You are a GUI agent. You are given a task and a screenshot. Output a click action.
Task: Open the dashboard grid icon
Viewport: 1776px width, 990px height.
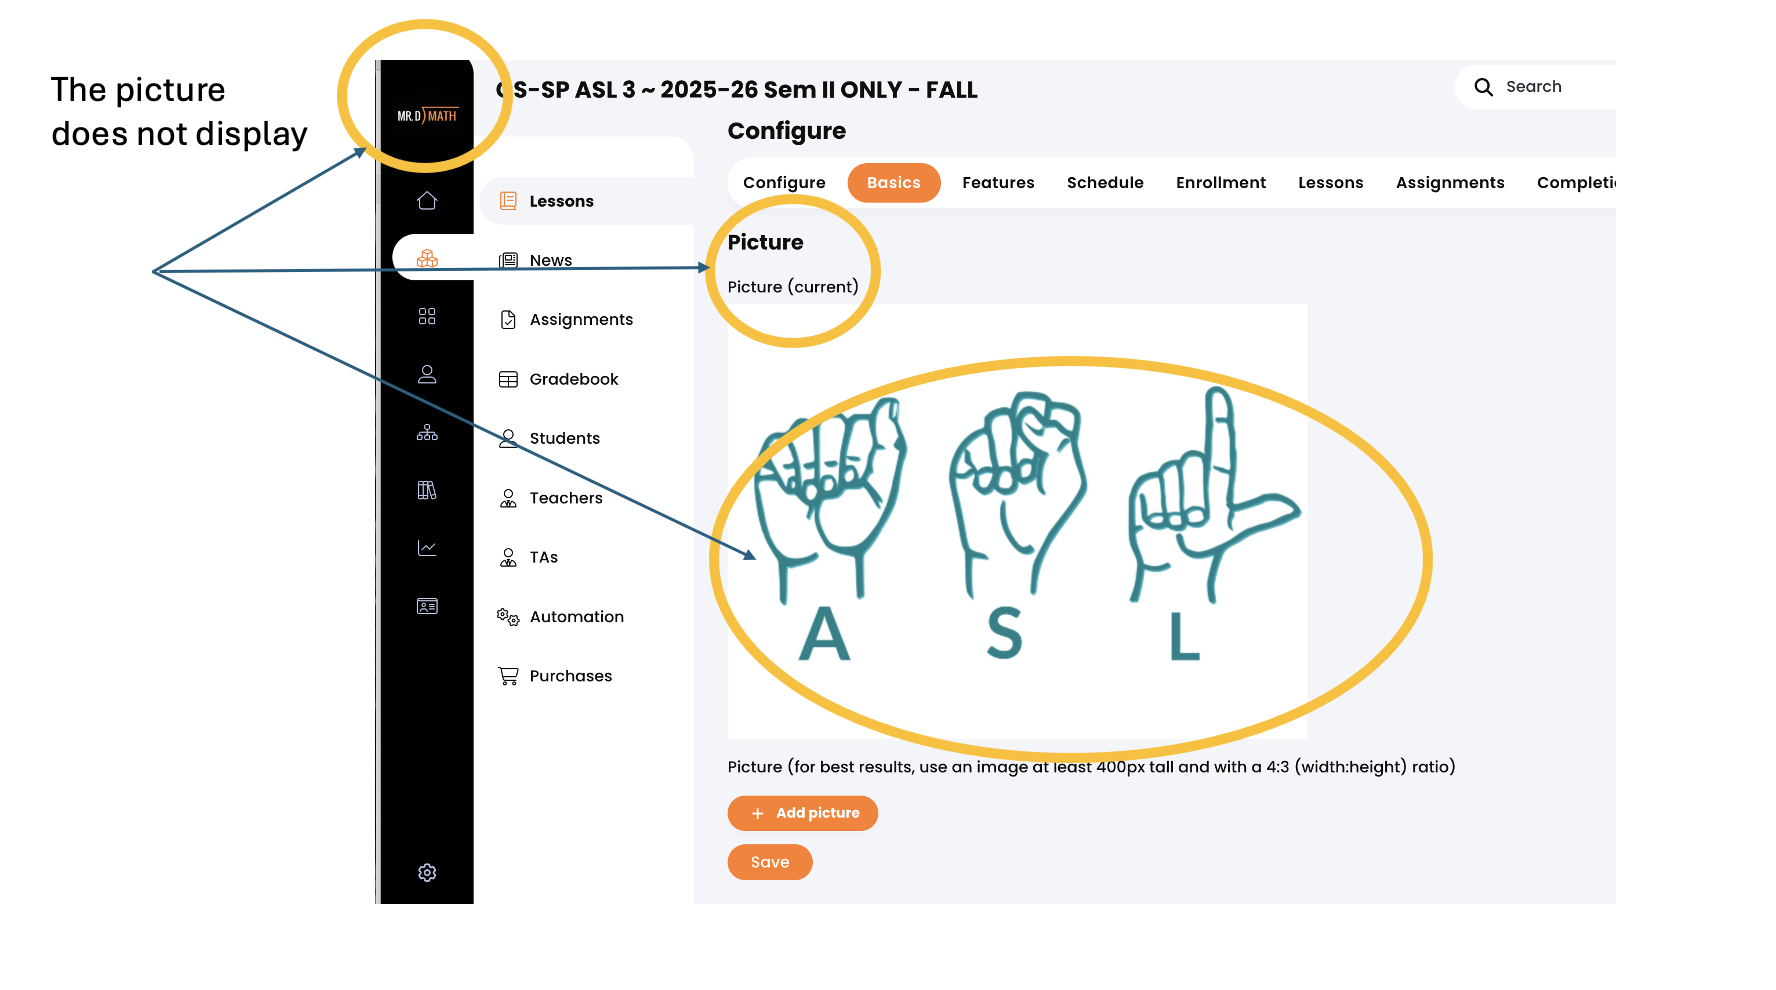click(427, 316)
